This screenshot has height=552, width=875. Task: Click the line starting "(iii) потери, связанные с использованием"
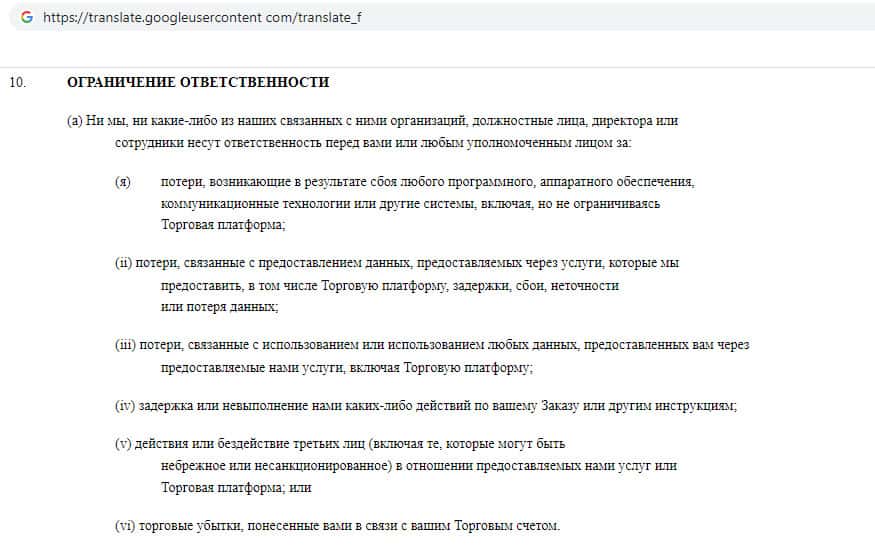pyautogui.click(x=432, y=345)
